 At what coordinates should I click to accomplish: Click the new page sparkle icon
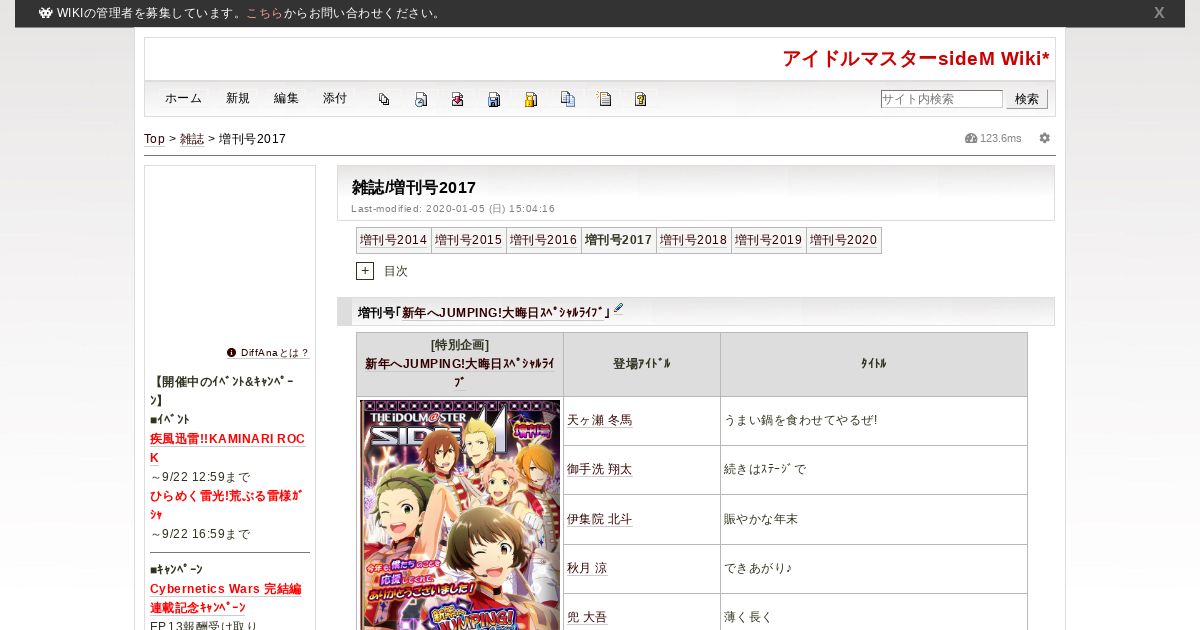click(604, 99)
